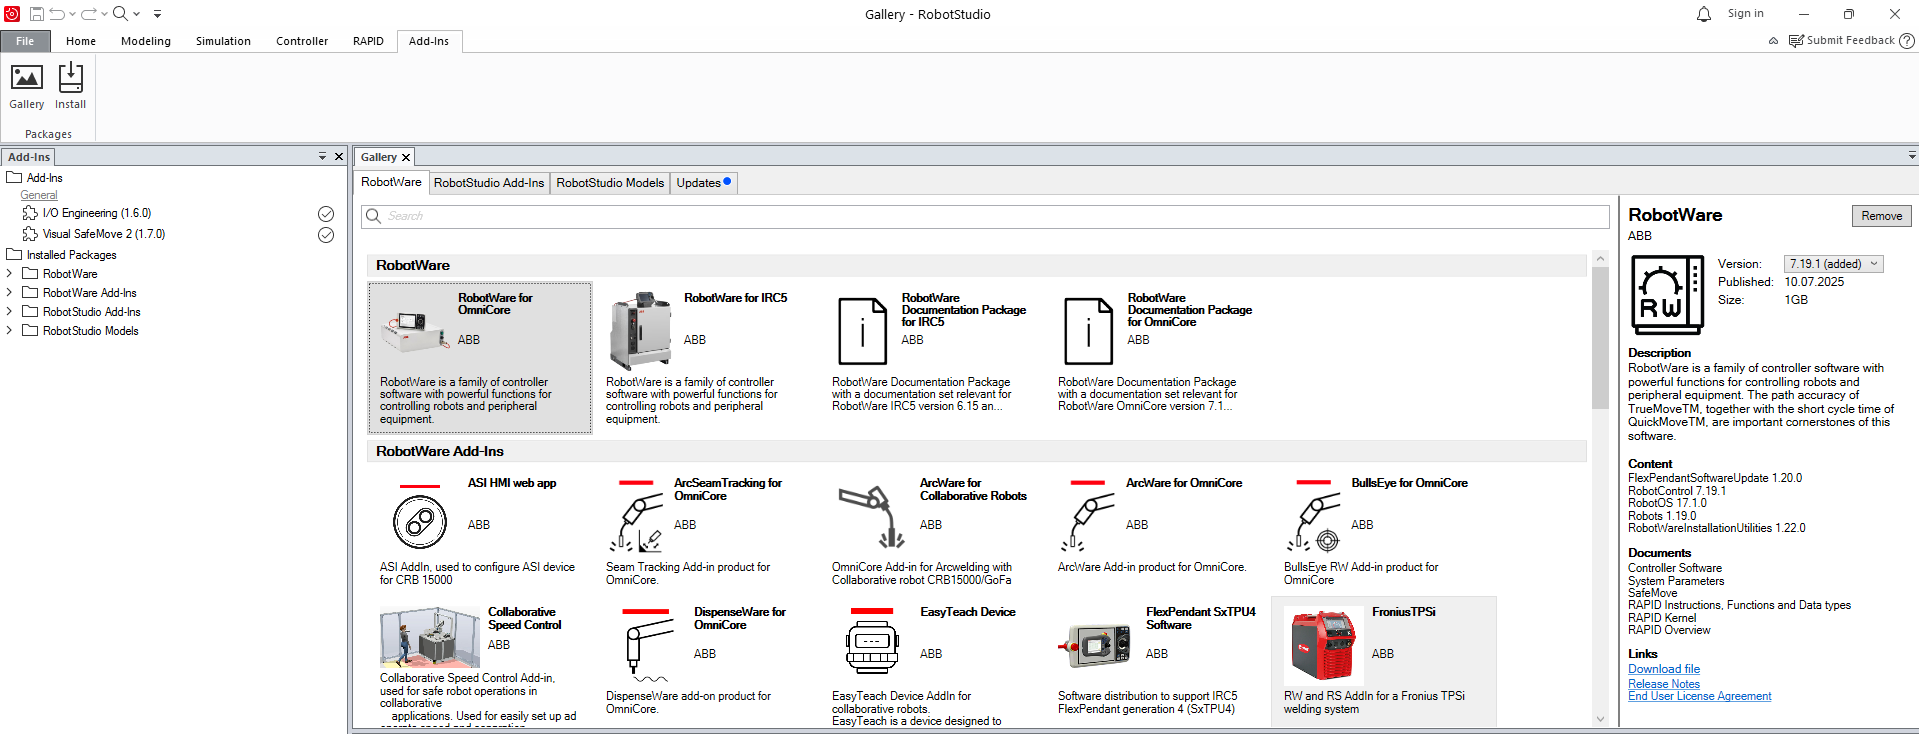Toggle the Visual SafeMove 2 checkmark
Viewport: 1919px width, 734px height.
click(x=326, y=235)
